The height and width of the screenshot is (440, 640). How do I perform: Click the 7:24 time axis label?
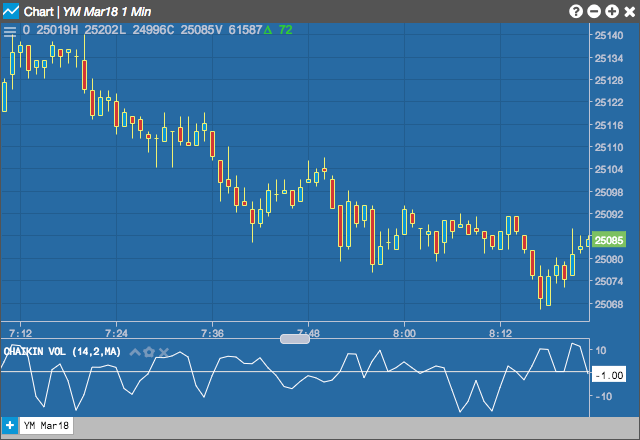[116, 333]
